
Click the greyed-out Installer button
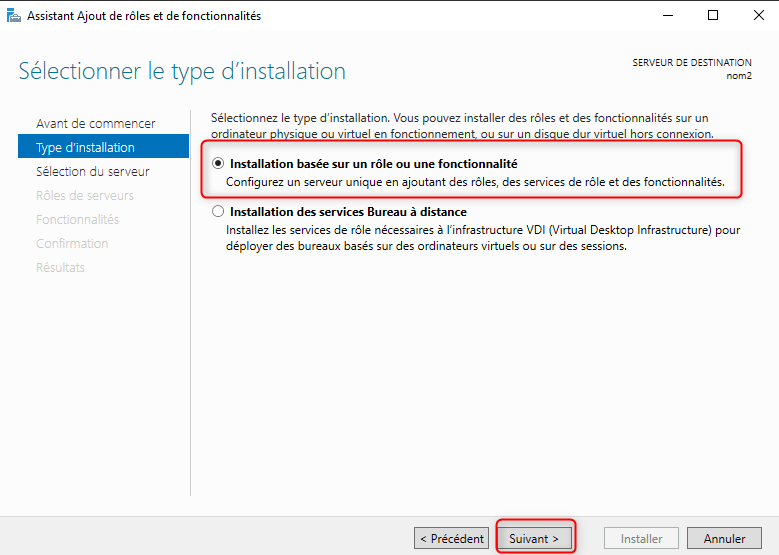(x=641, y=539)
